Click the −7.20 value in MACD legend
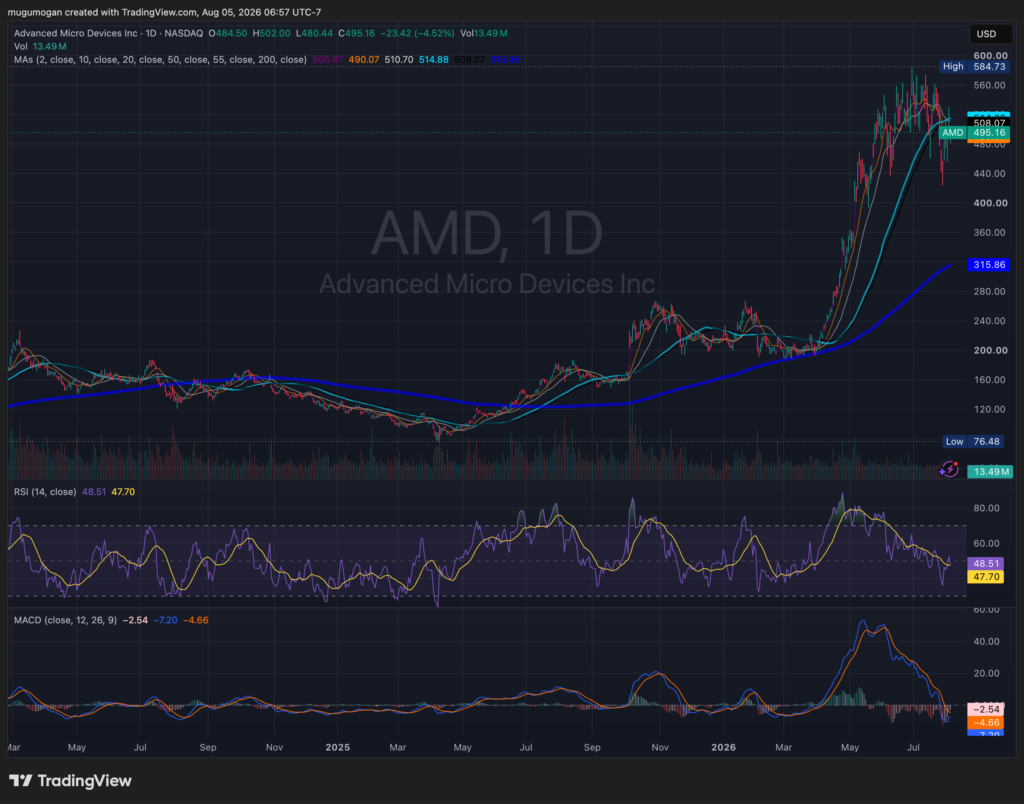 pyautogui.click(x=165, y=620)
